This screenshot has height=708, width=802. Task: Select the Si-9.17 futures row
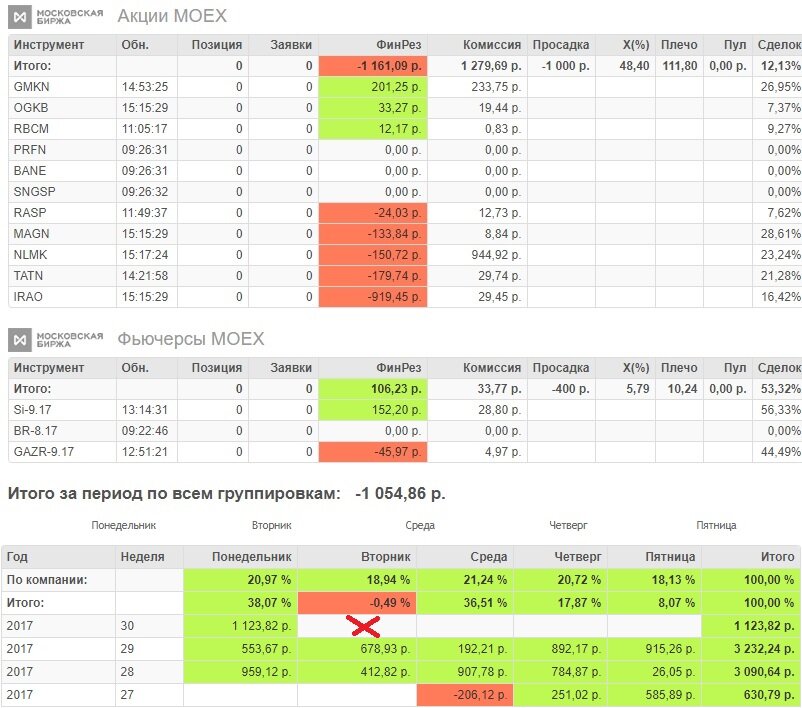(405, 410)
